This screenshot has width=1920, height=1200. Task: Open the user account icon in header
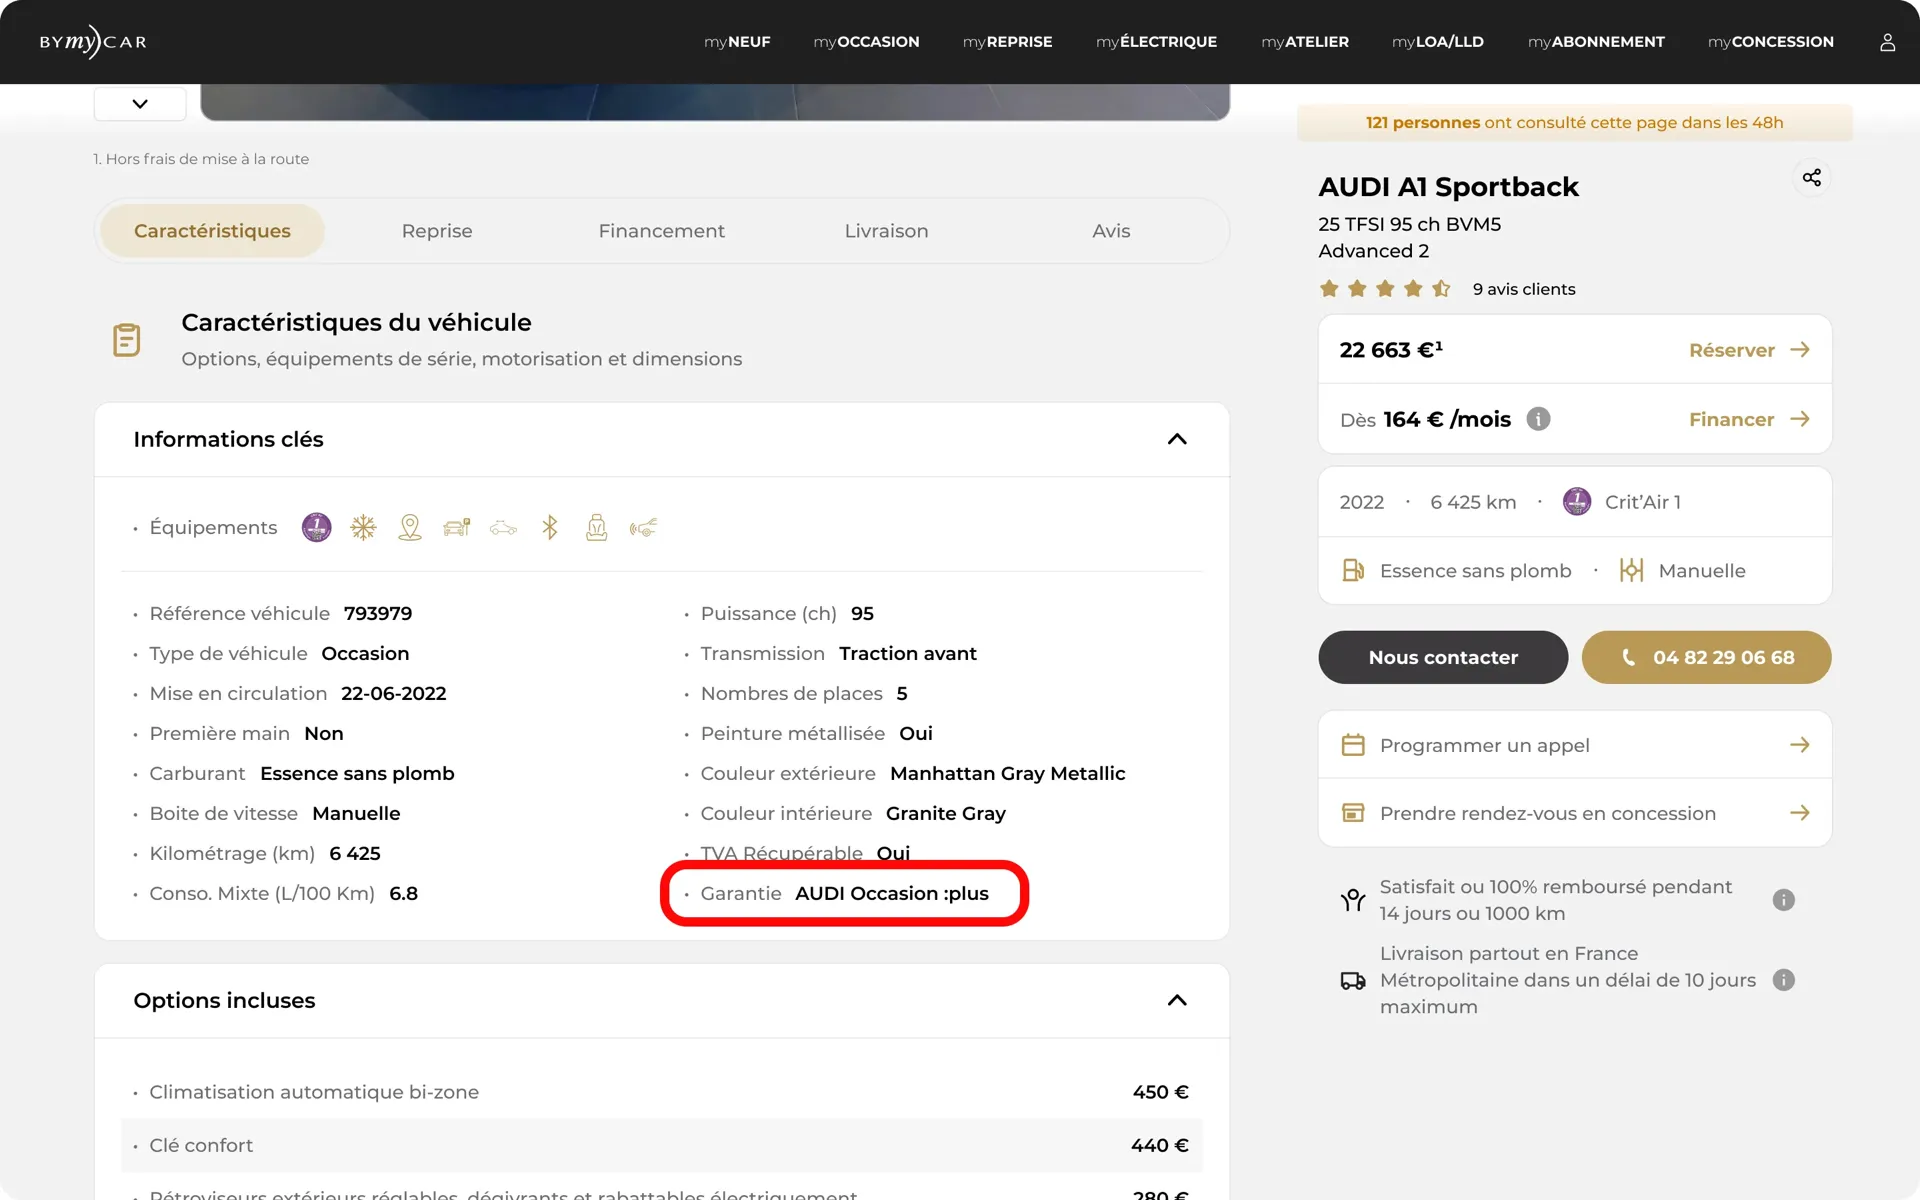(1887, 42)
